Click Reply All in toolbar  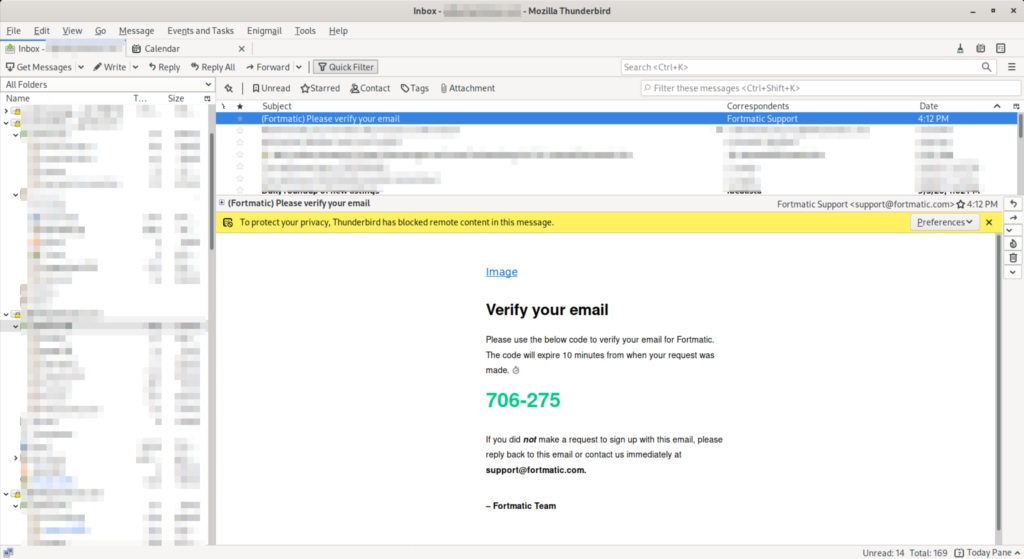(x=213, y=67)
